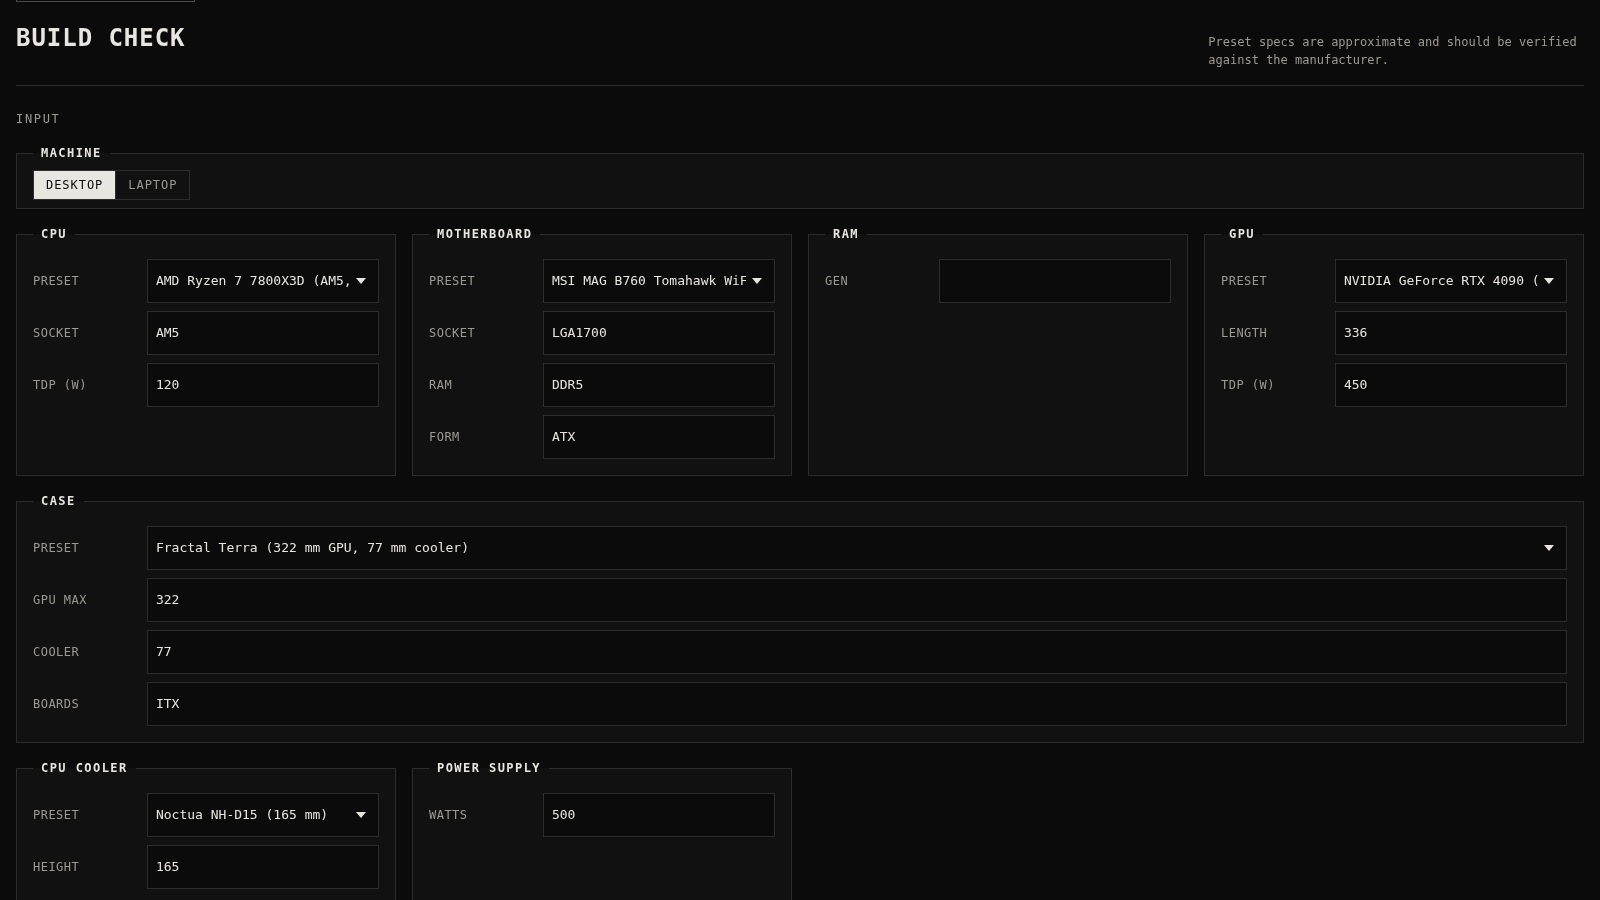Click the BOARDS label in Case group
The image size is (1600, 900).
56,704
